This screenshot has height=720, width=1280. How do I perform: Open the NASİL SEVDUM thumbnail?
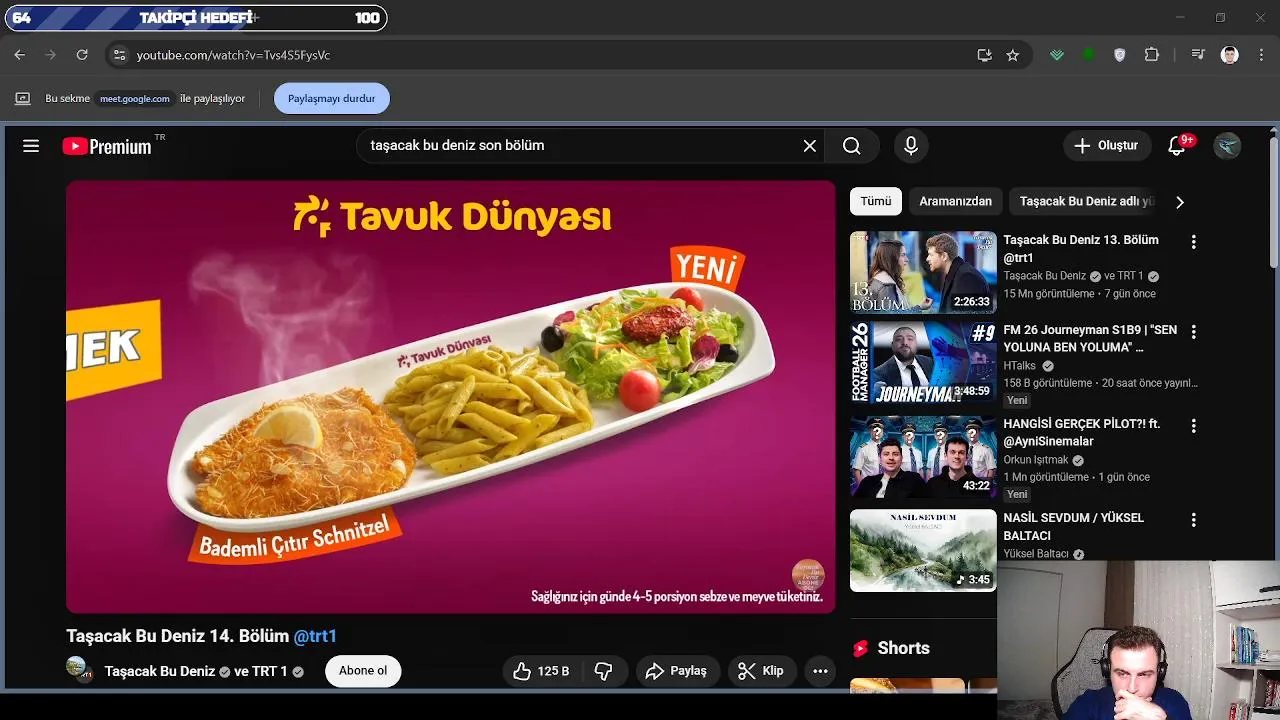(x=923, y=550)
